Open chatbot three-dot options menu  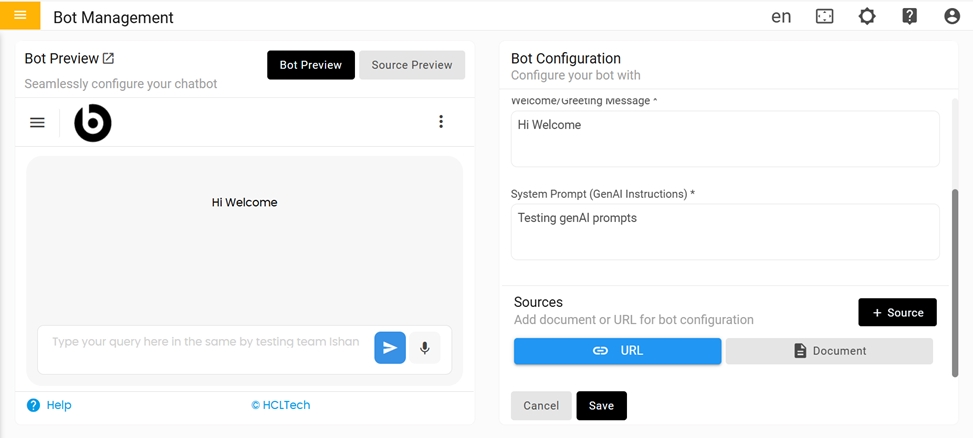pyautogui.click(x=441, y=122)
